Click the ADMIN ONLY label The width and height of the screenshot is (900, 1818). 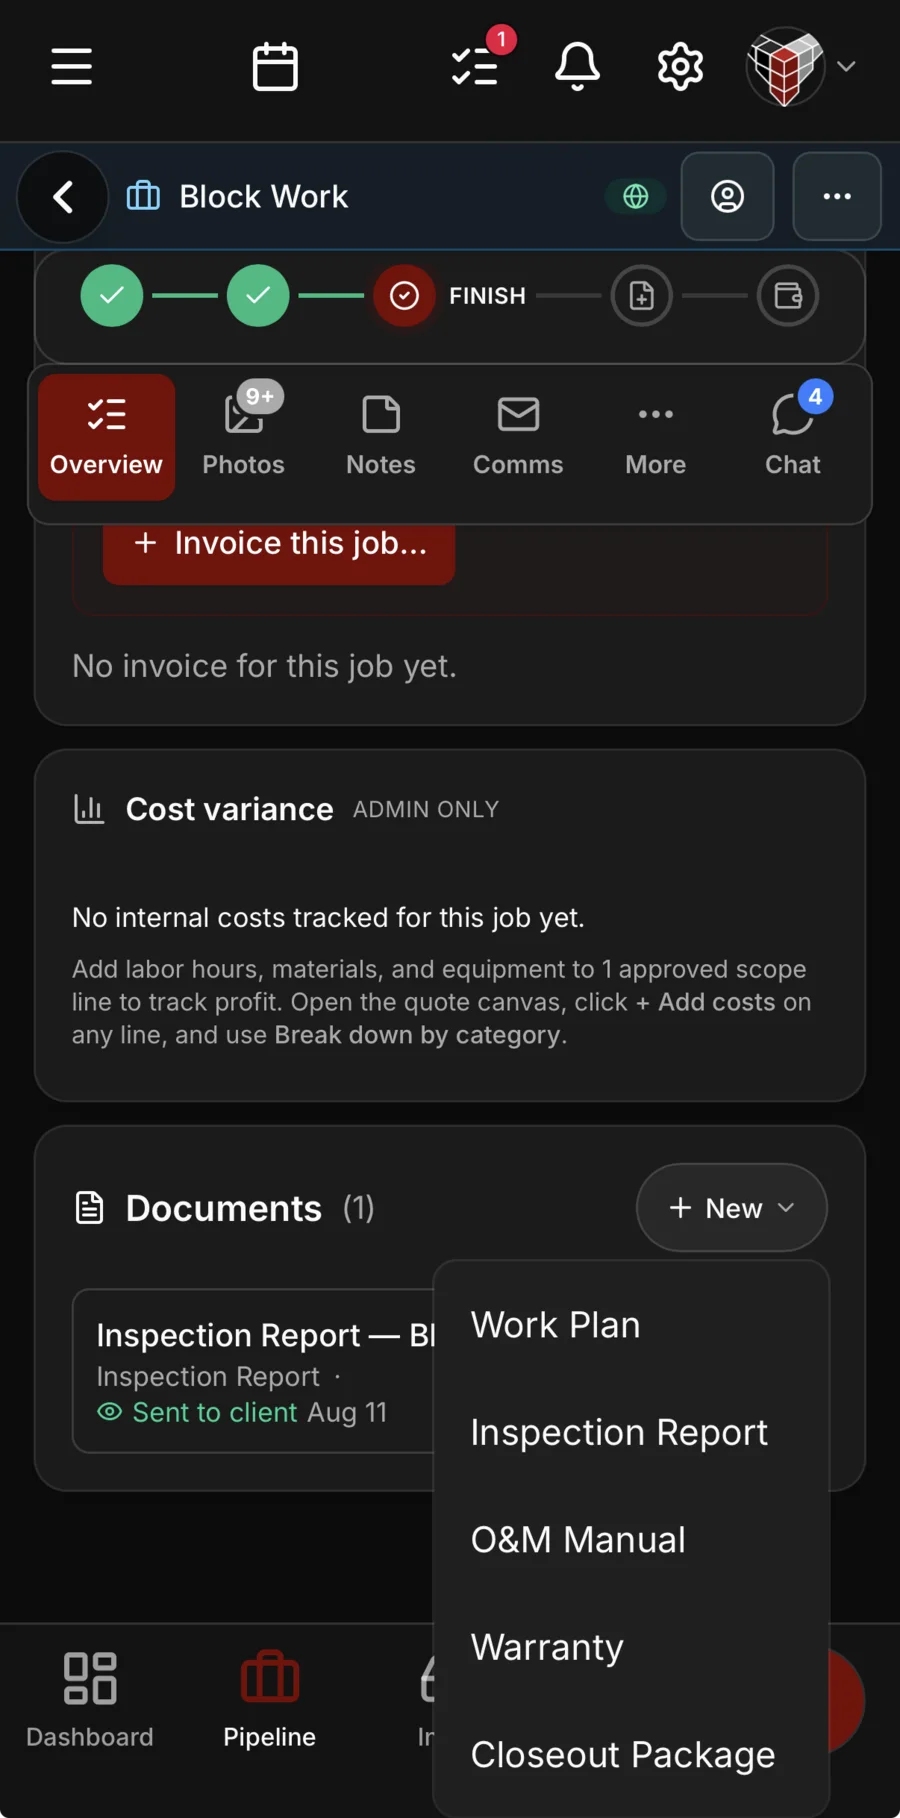click(x=426, y=809)
